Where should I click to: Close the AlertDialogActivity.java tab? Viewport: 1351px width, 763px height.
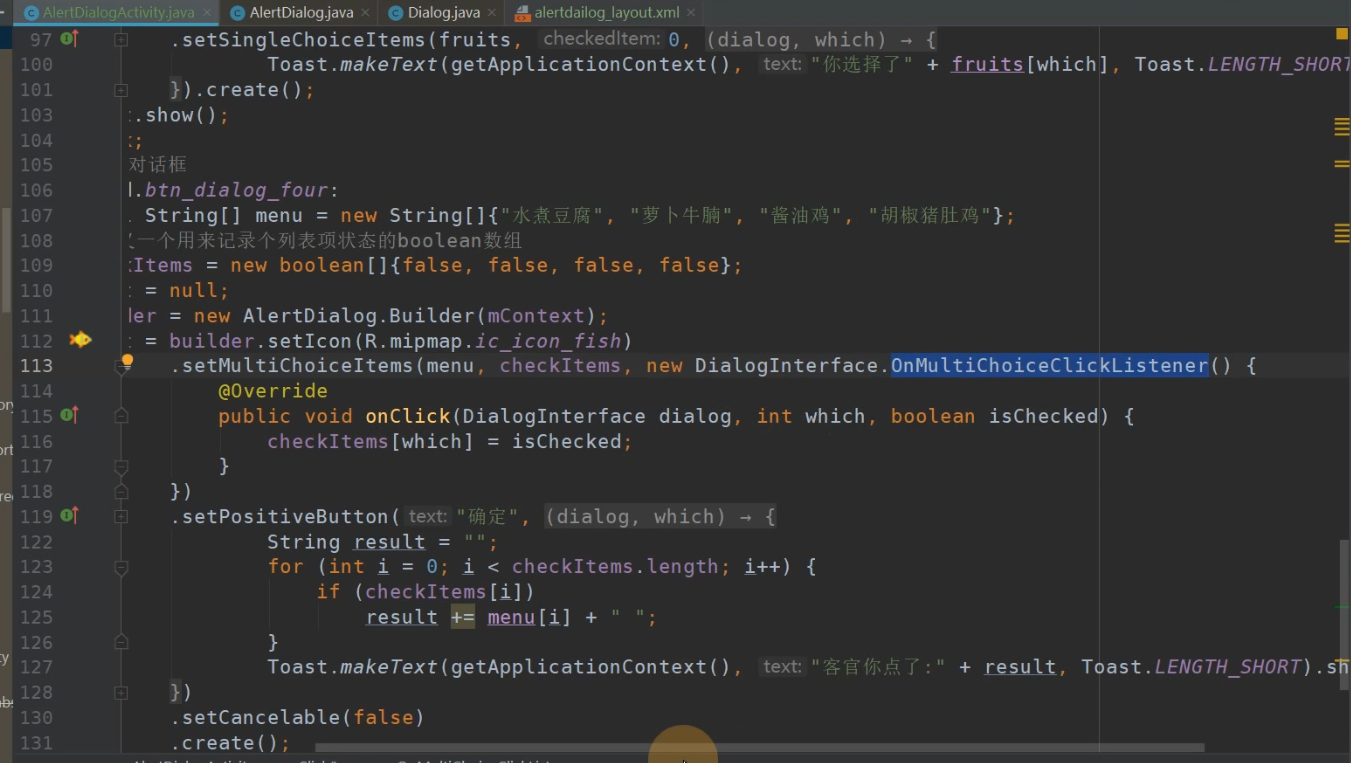click(208, 13)
